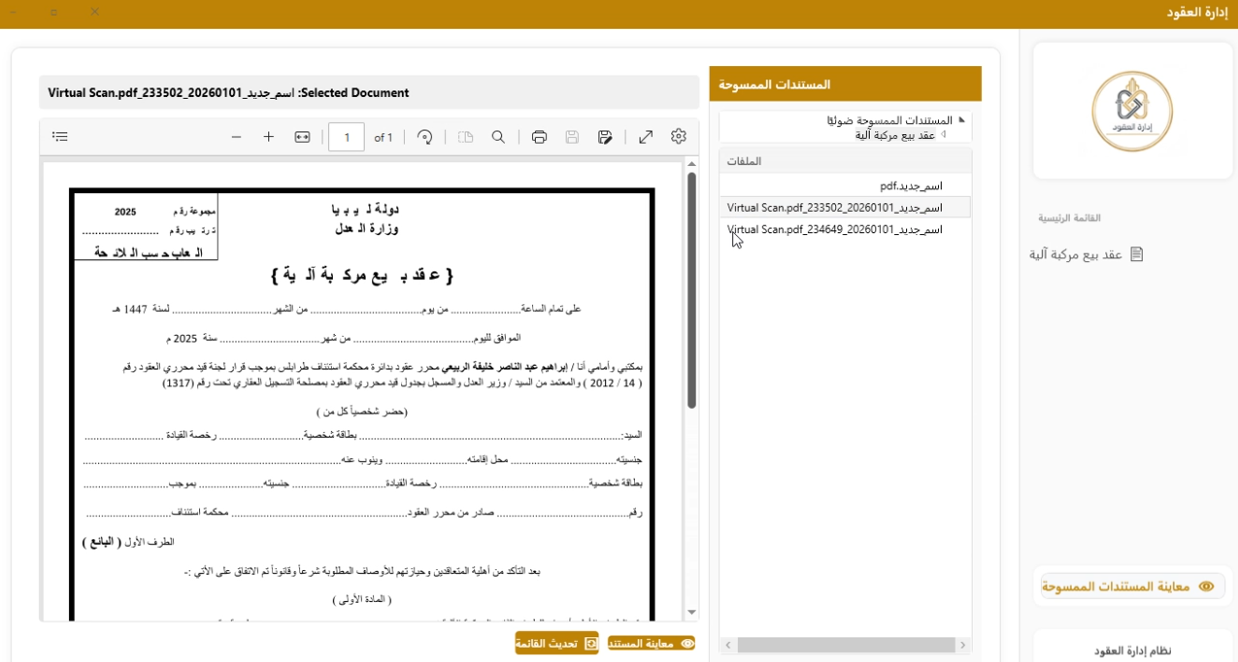Open the PDF contents sidebar list icon
Screen dimensions: 1238x662
(60, 137)
